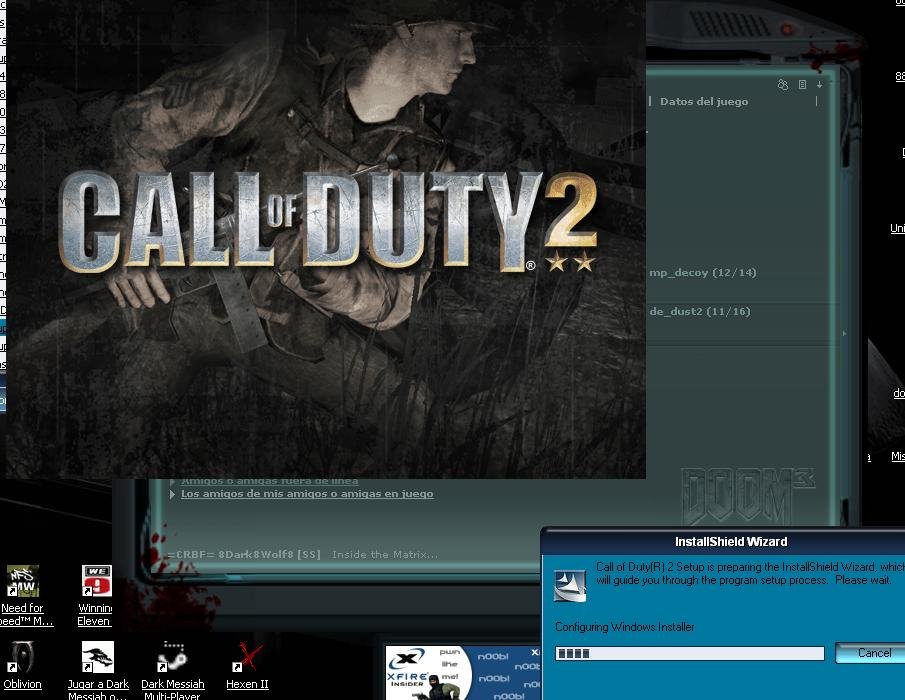This screenshot has width=905, height=700.
Task: Click the Xfire document list icon
Action: click(x=802, y=85)
